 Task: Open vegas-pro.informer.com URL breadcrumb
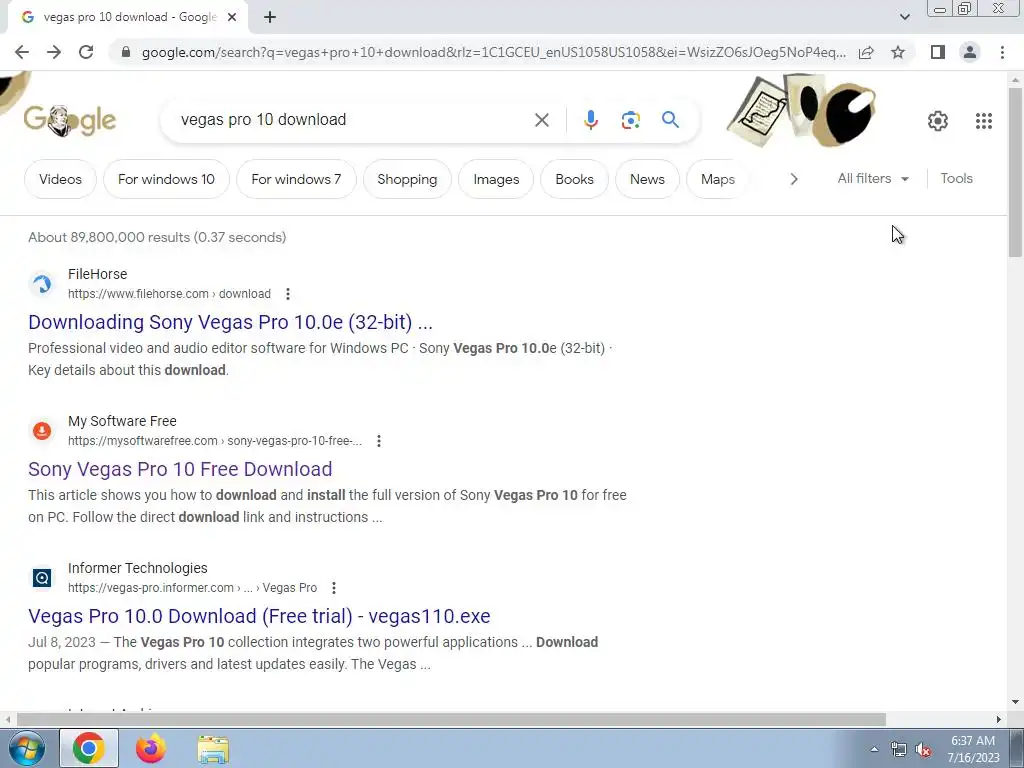(192, 588)
